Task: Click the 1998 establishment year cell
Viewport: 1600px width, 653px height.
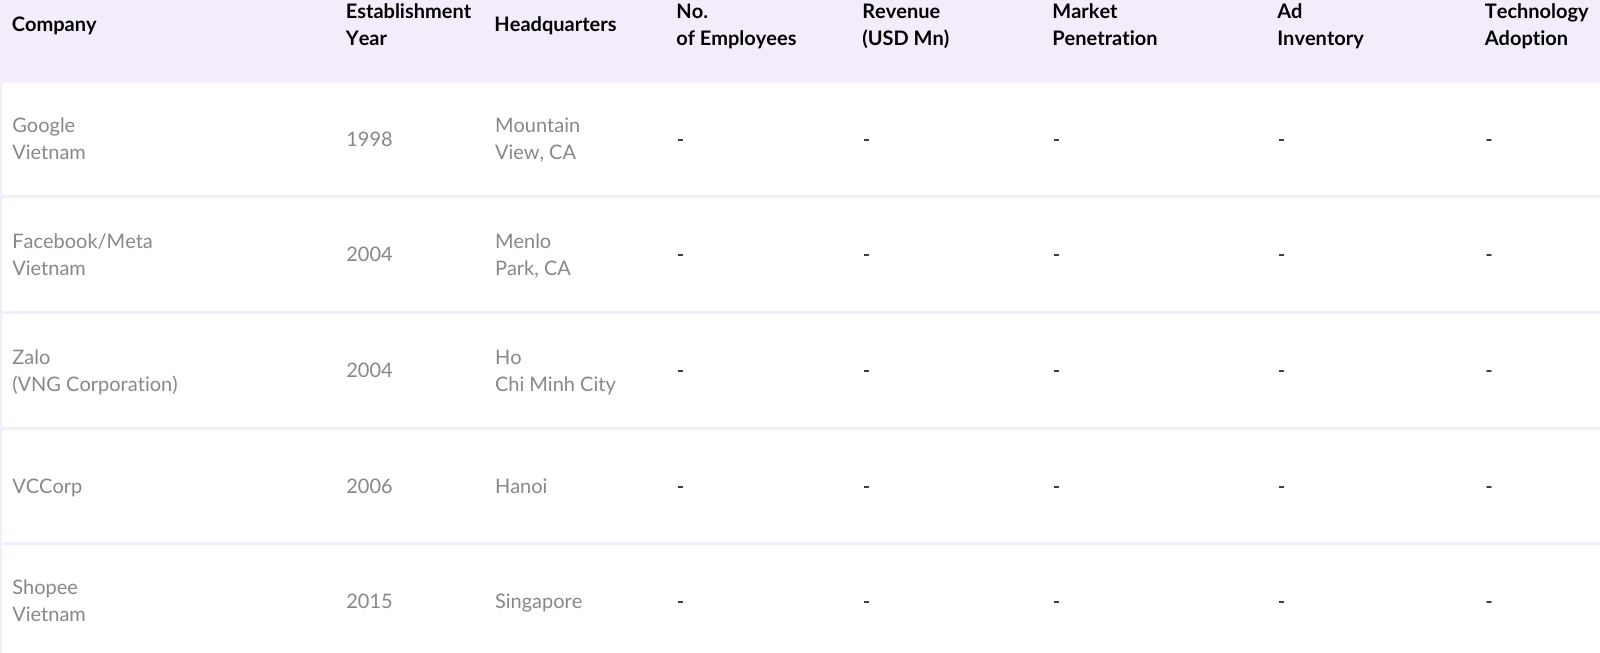Action: point(369,139)
